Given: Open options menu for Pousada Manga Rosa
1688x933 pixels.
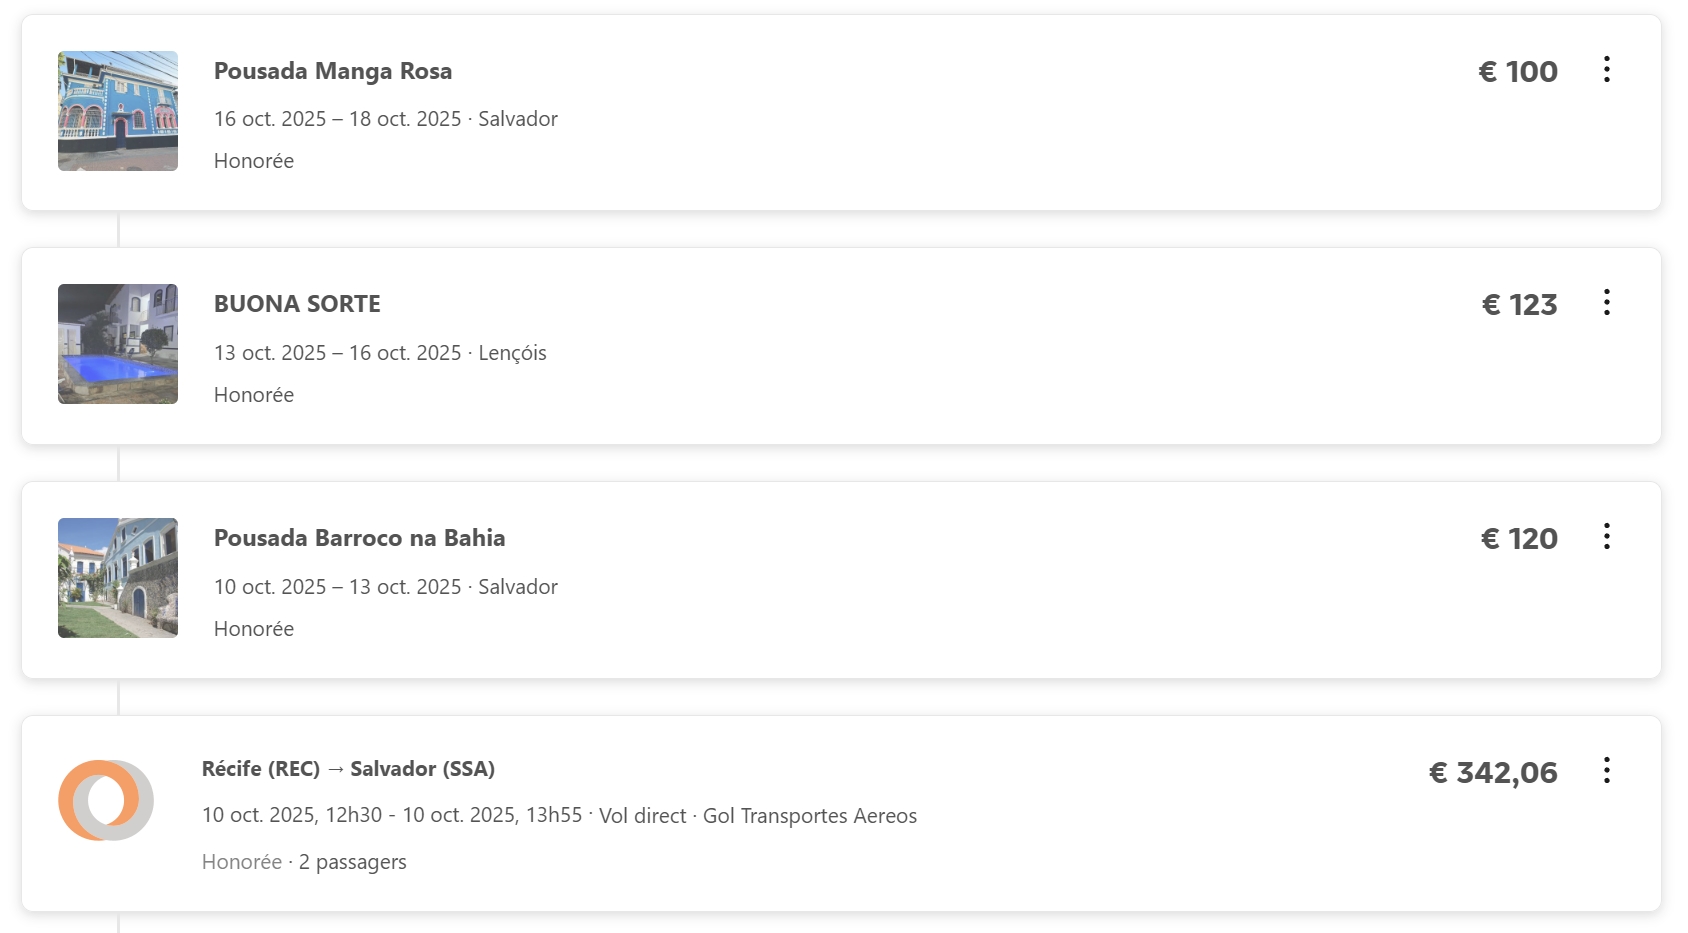Looking at the screenshot, I should click(x=1606, y=69).
